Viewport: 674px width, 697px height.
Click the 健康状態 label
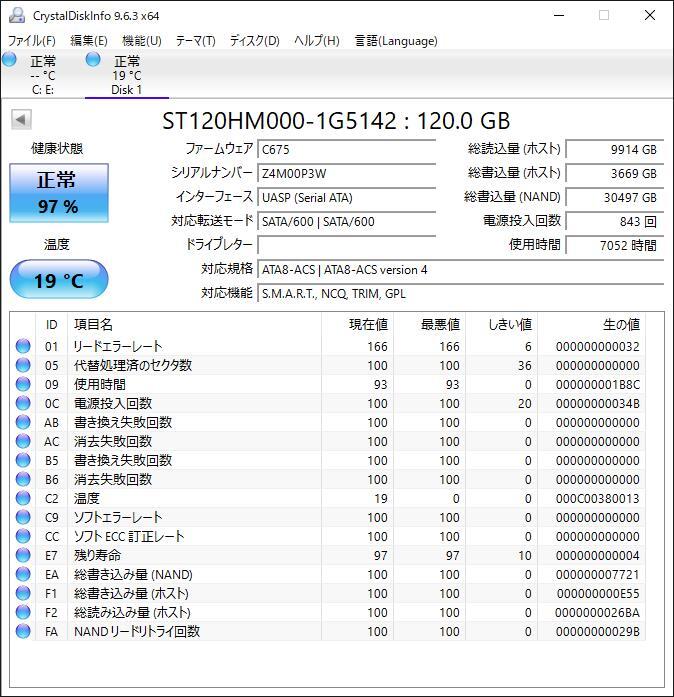tap(57, 148)
